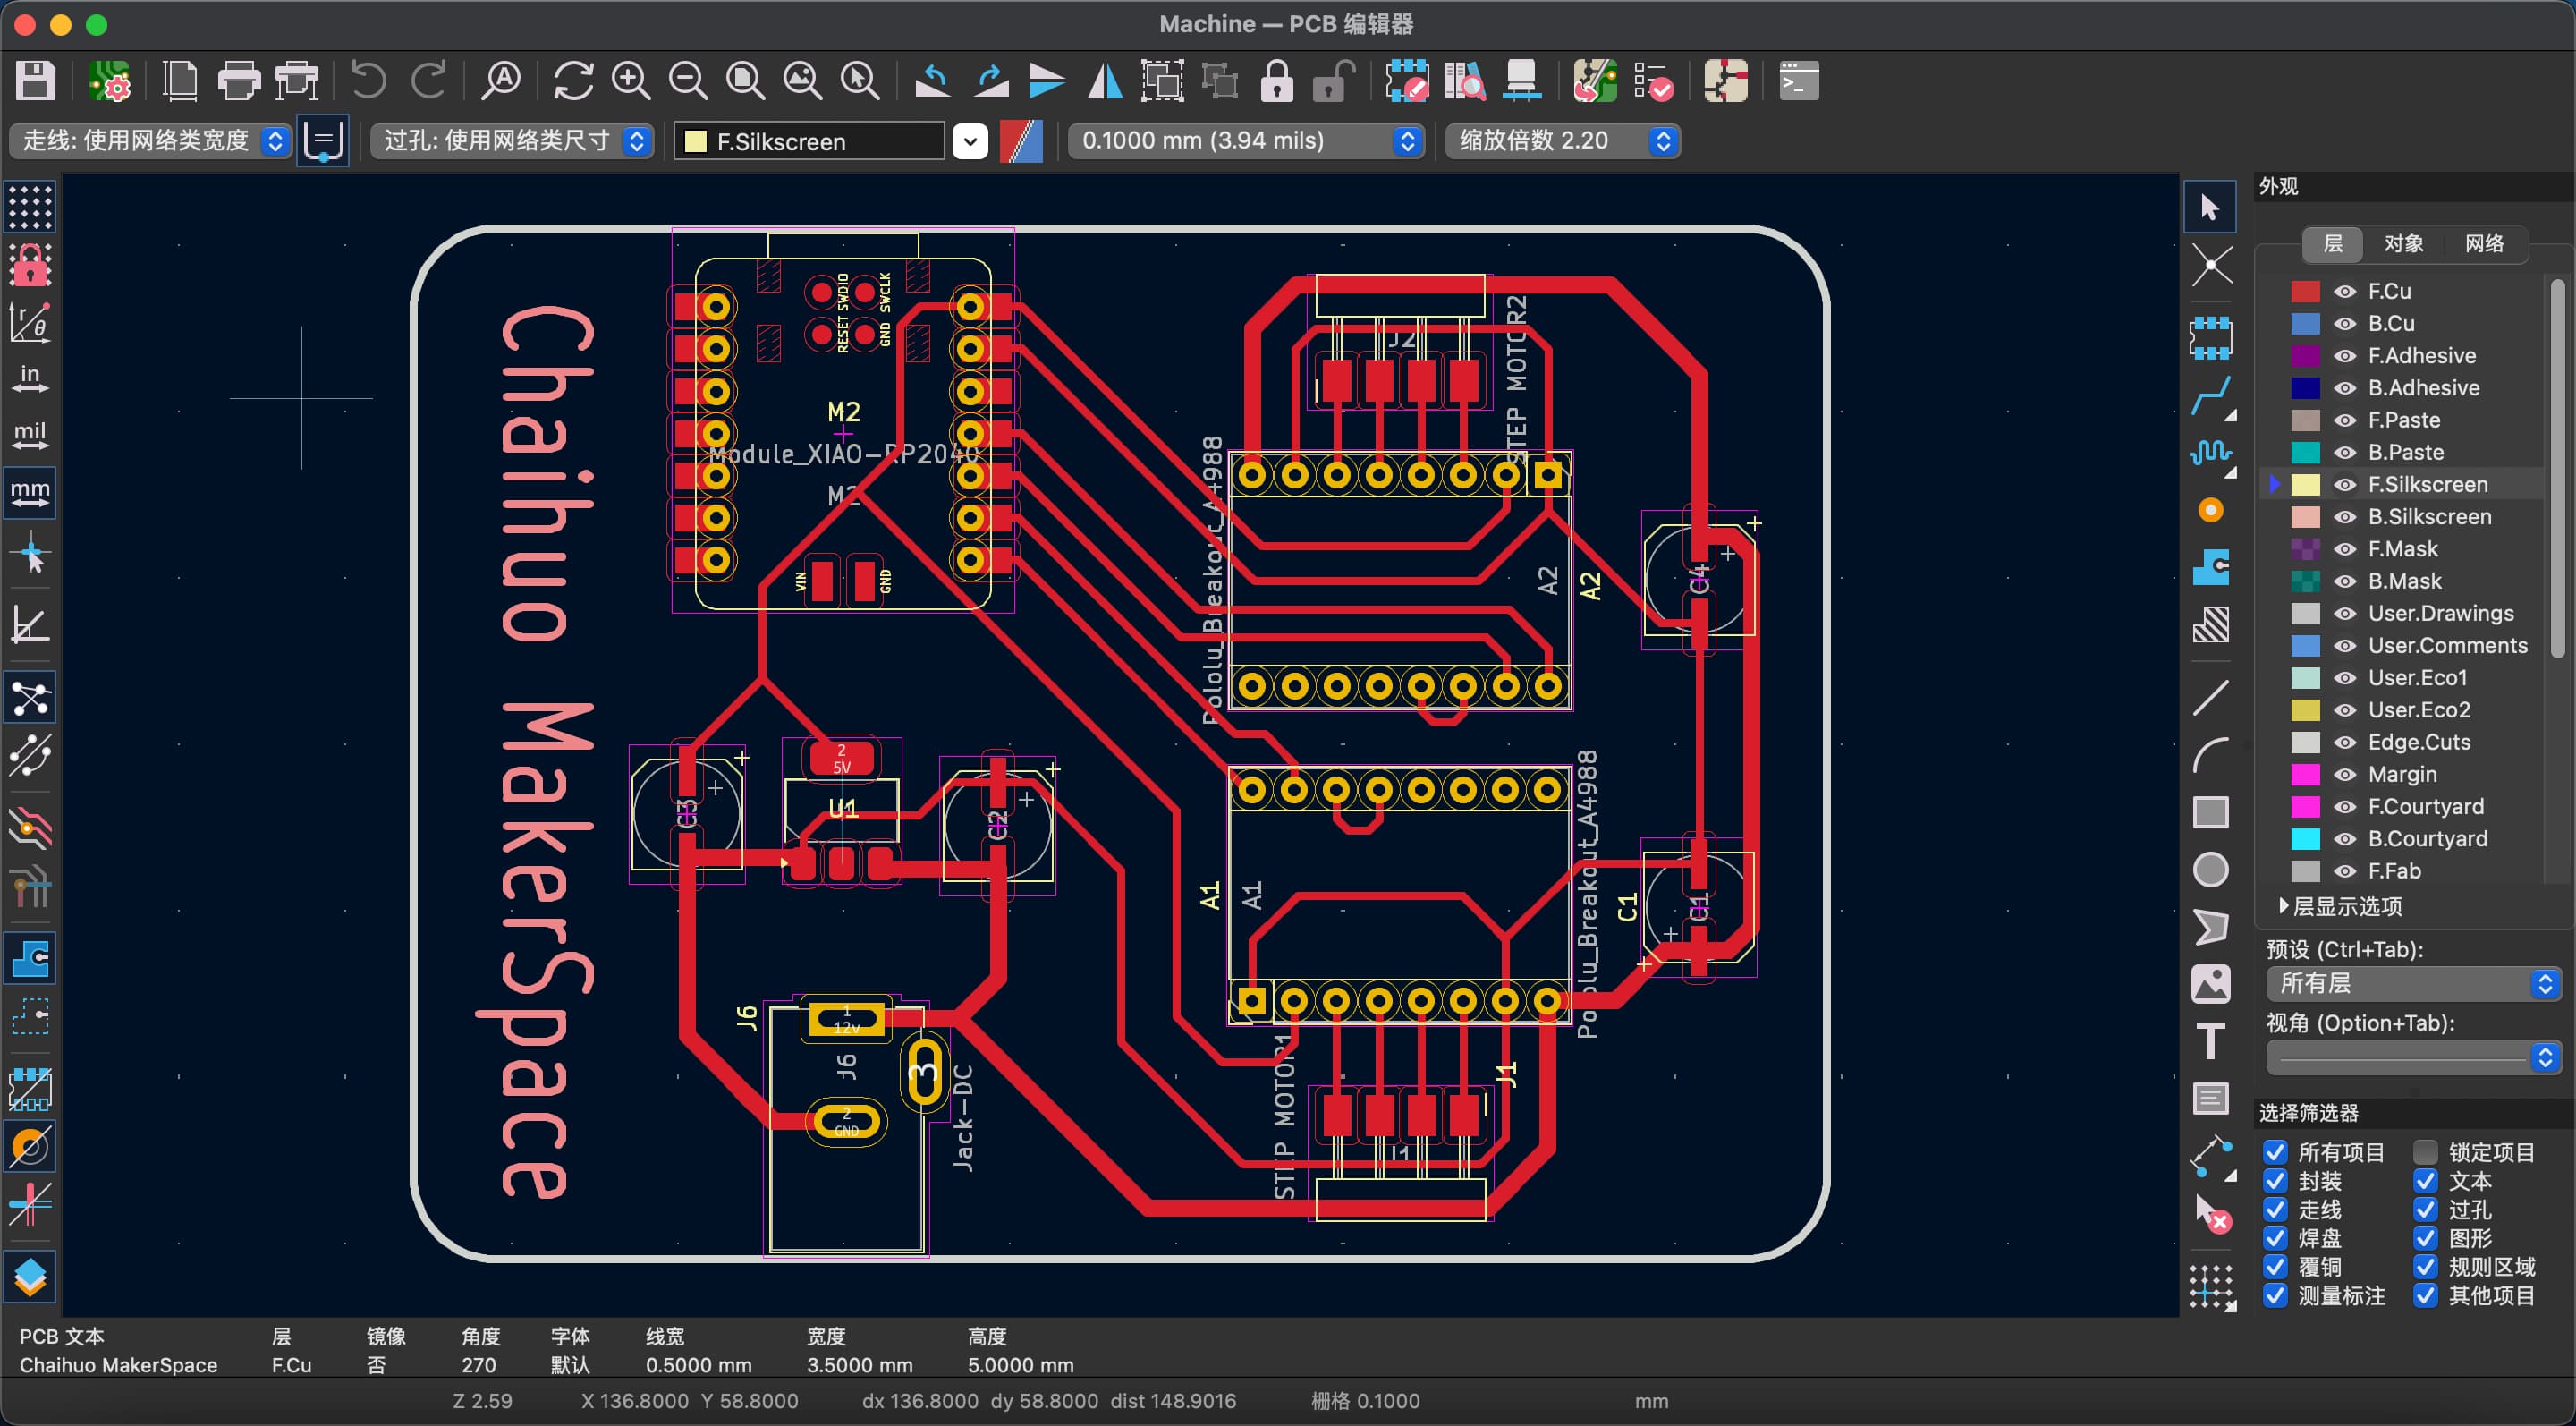Click the layer pair selector icon
This screenshot has width=2576, height=1426.
[1021, 141]
